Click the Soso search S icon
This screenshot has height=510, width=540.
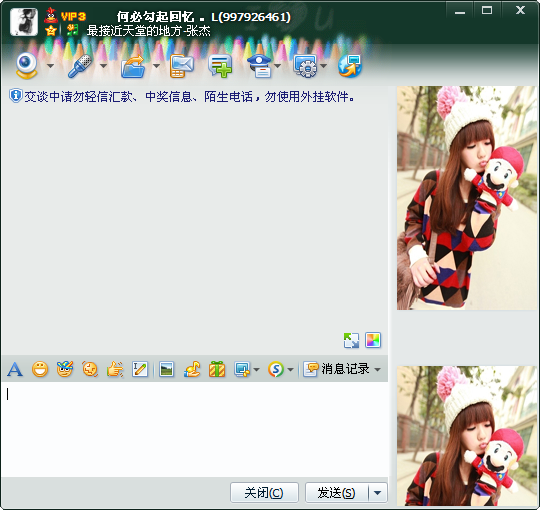276,370
